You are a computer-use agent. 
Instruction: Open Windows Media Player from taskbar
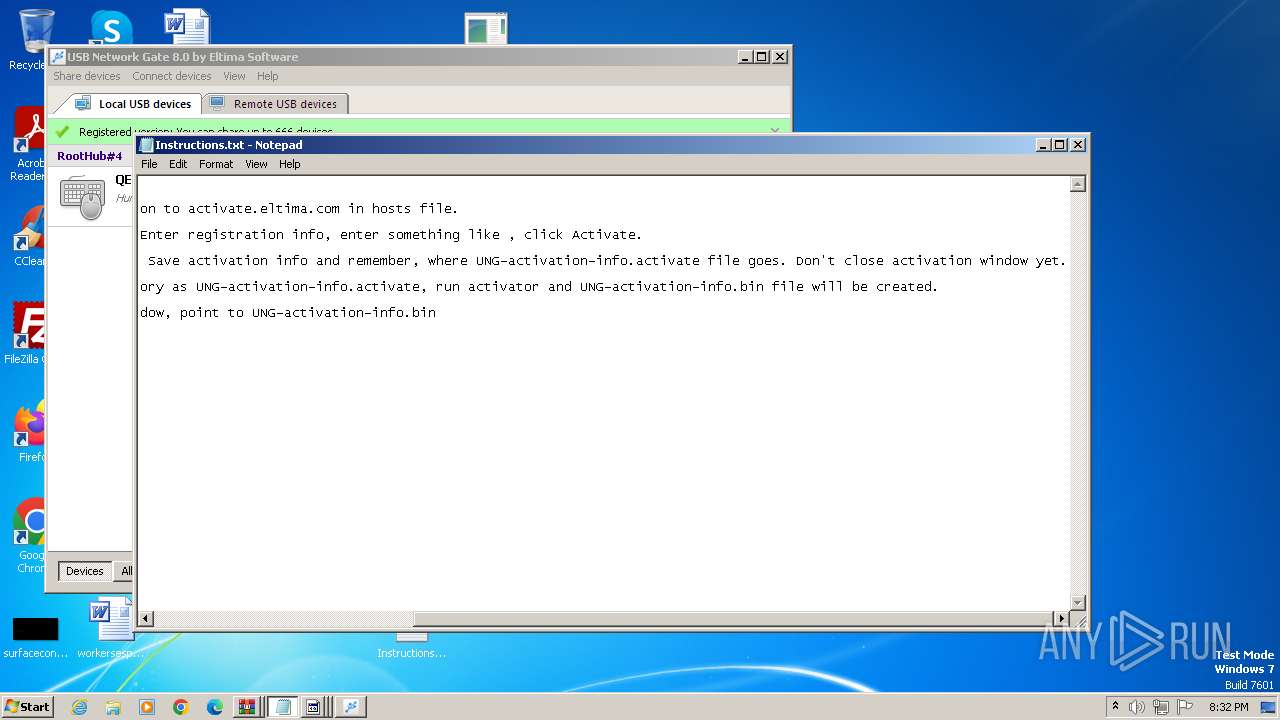[147, 707]
